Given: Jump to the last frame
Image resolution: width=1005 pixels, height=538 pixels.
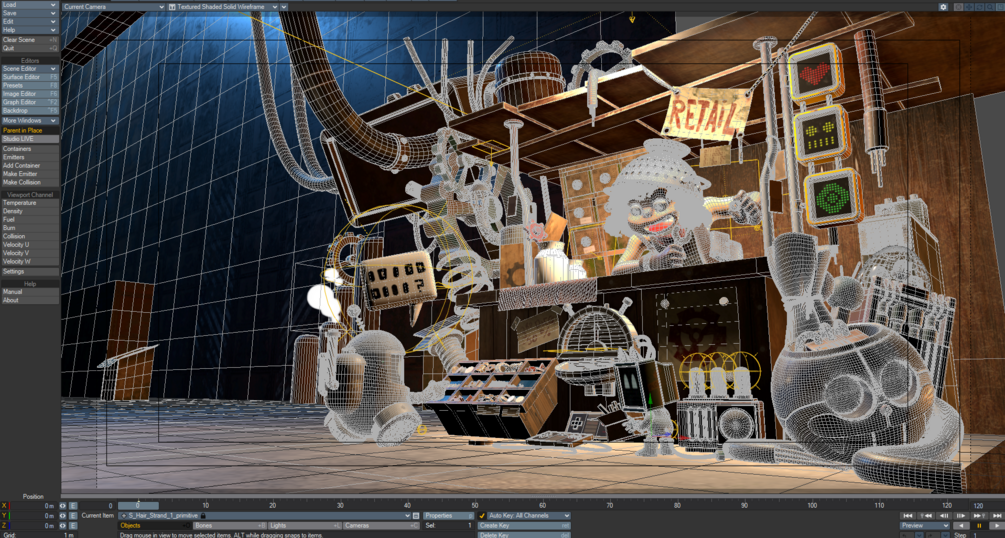Looking at the screenshot, I should point(995,516).
